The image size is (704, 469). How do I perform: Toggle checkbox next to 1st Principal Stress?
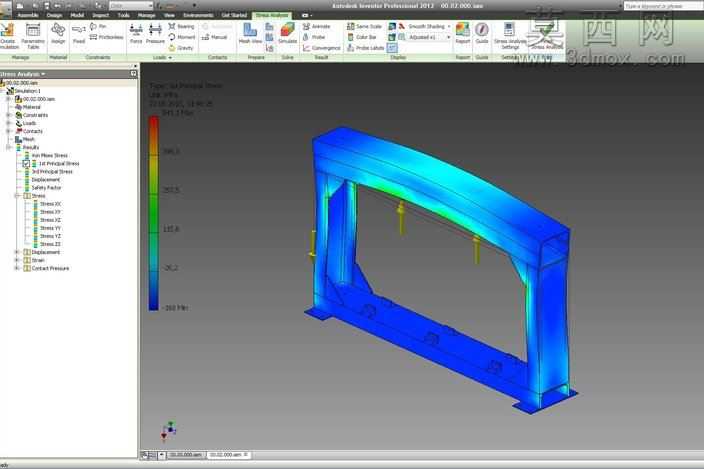(x=26, y=164)
